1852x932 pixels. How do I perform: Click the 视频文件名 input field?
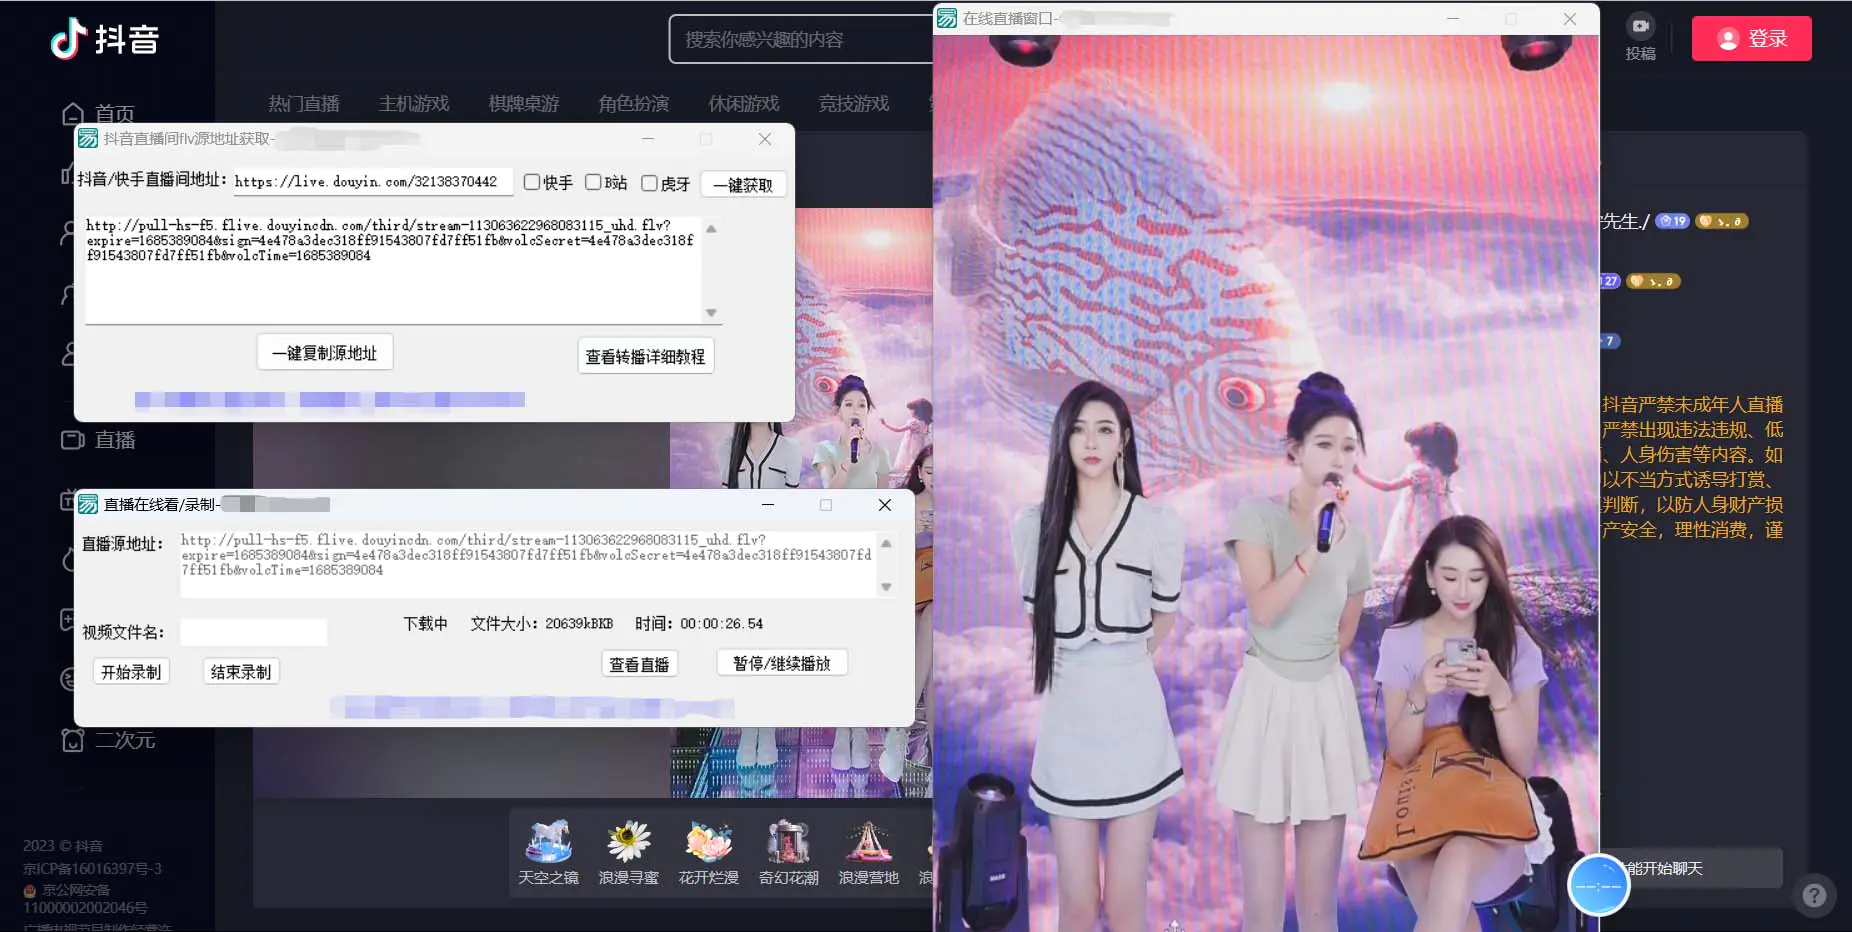pyautogui.click(x=253, y=632)
